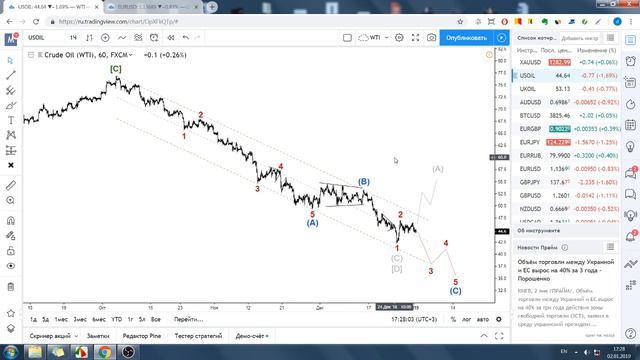Open the Редактор Pine tab
The image size is (640, 360).
tap(142, 336)
